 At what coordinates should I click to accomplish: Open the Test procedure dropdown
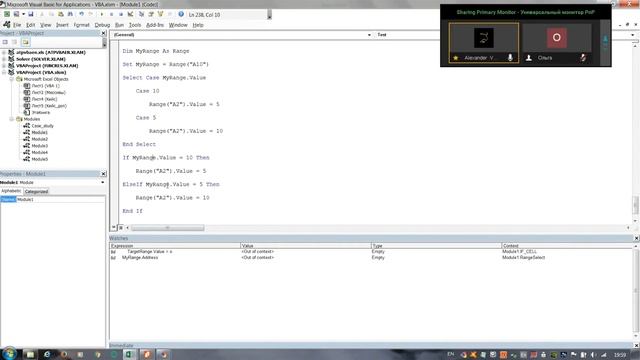click(633, 35)
